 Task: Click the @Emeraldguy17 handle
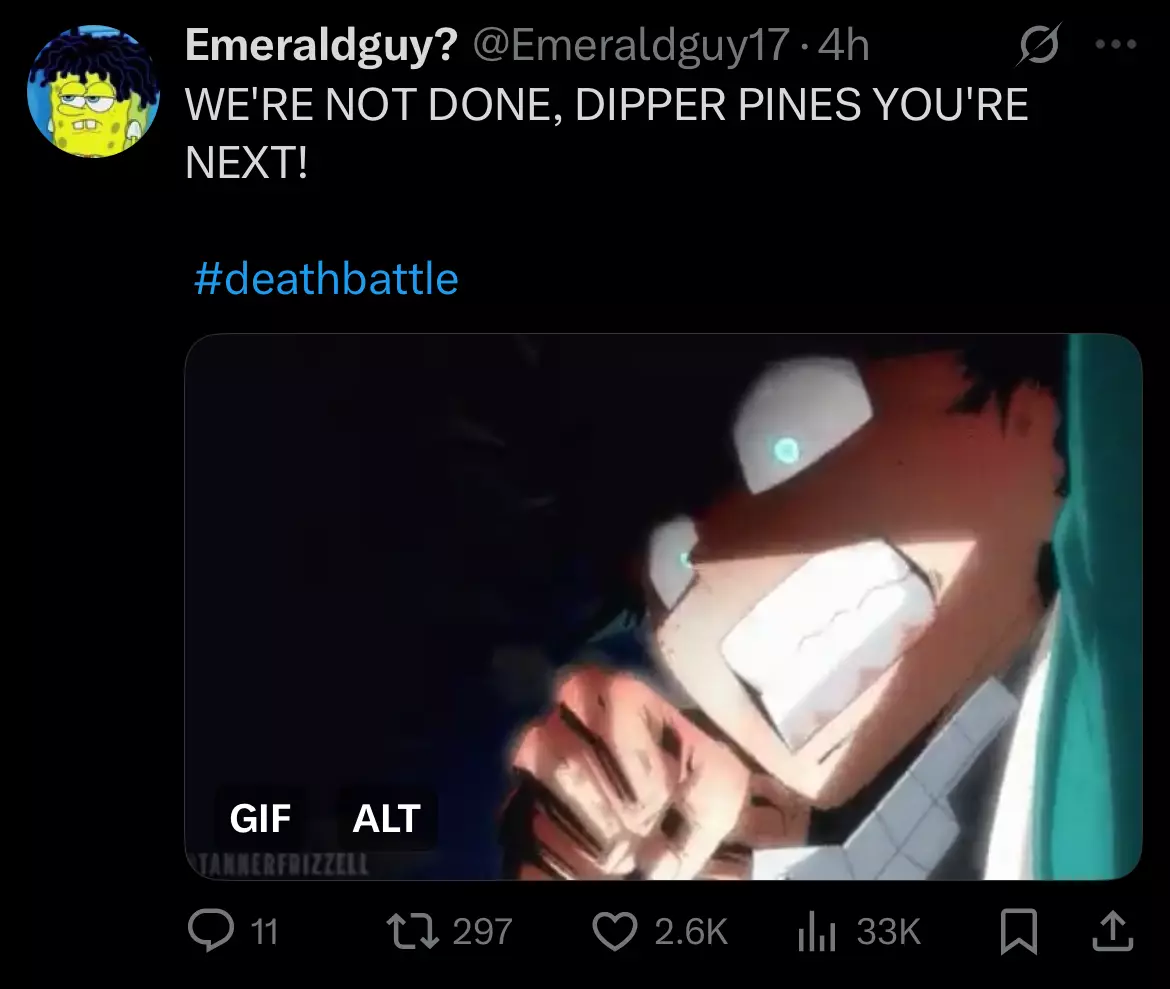click(x=631, y=45)
